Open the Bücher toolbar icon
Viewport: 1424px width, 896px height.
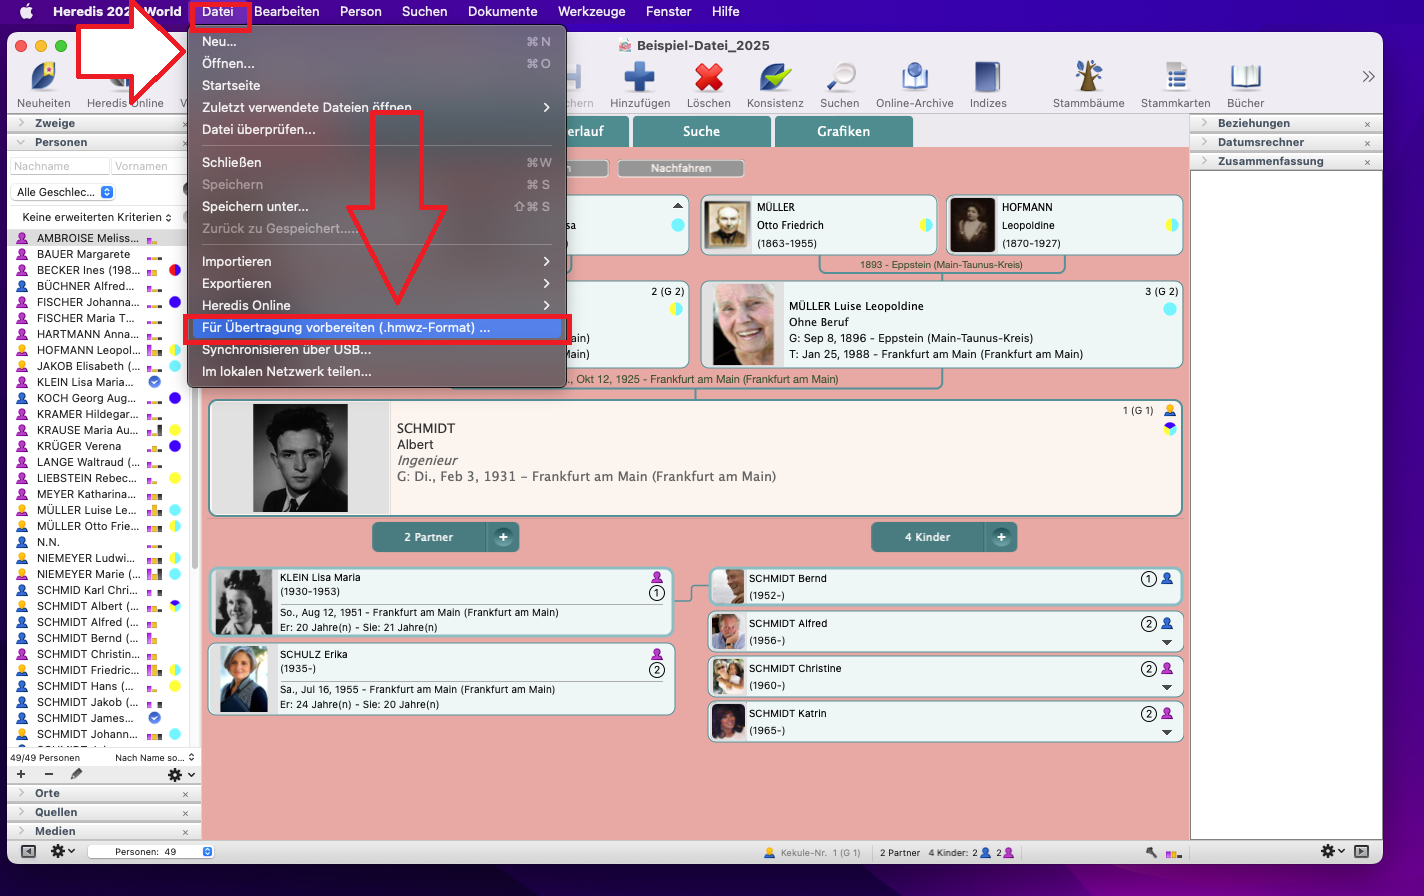(x=1245, y=78)
